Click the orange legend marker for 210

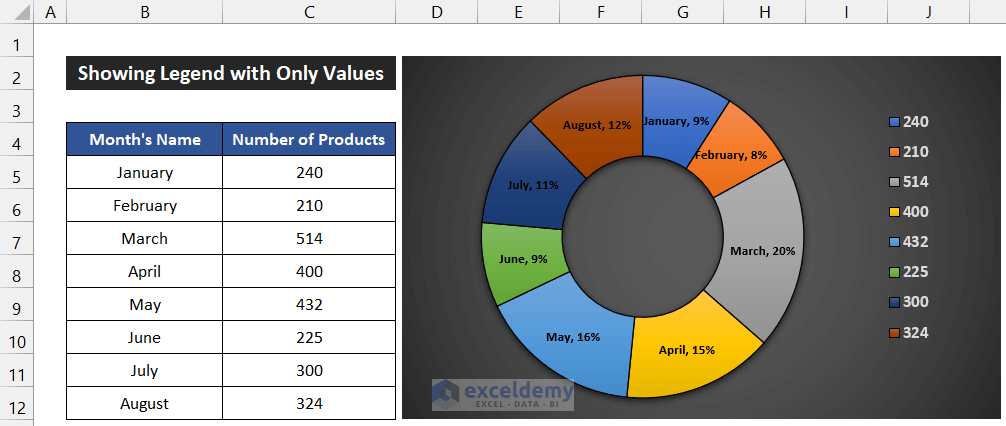point(894,152)
